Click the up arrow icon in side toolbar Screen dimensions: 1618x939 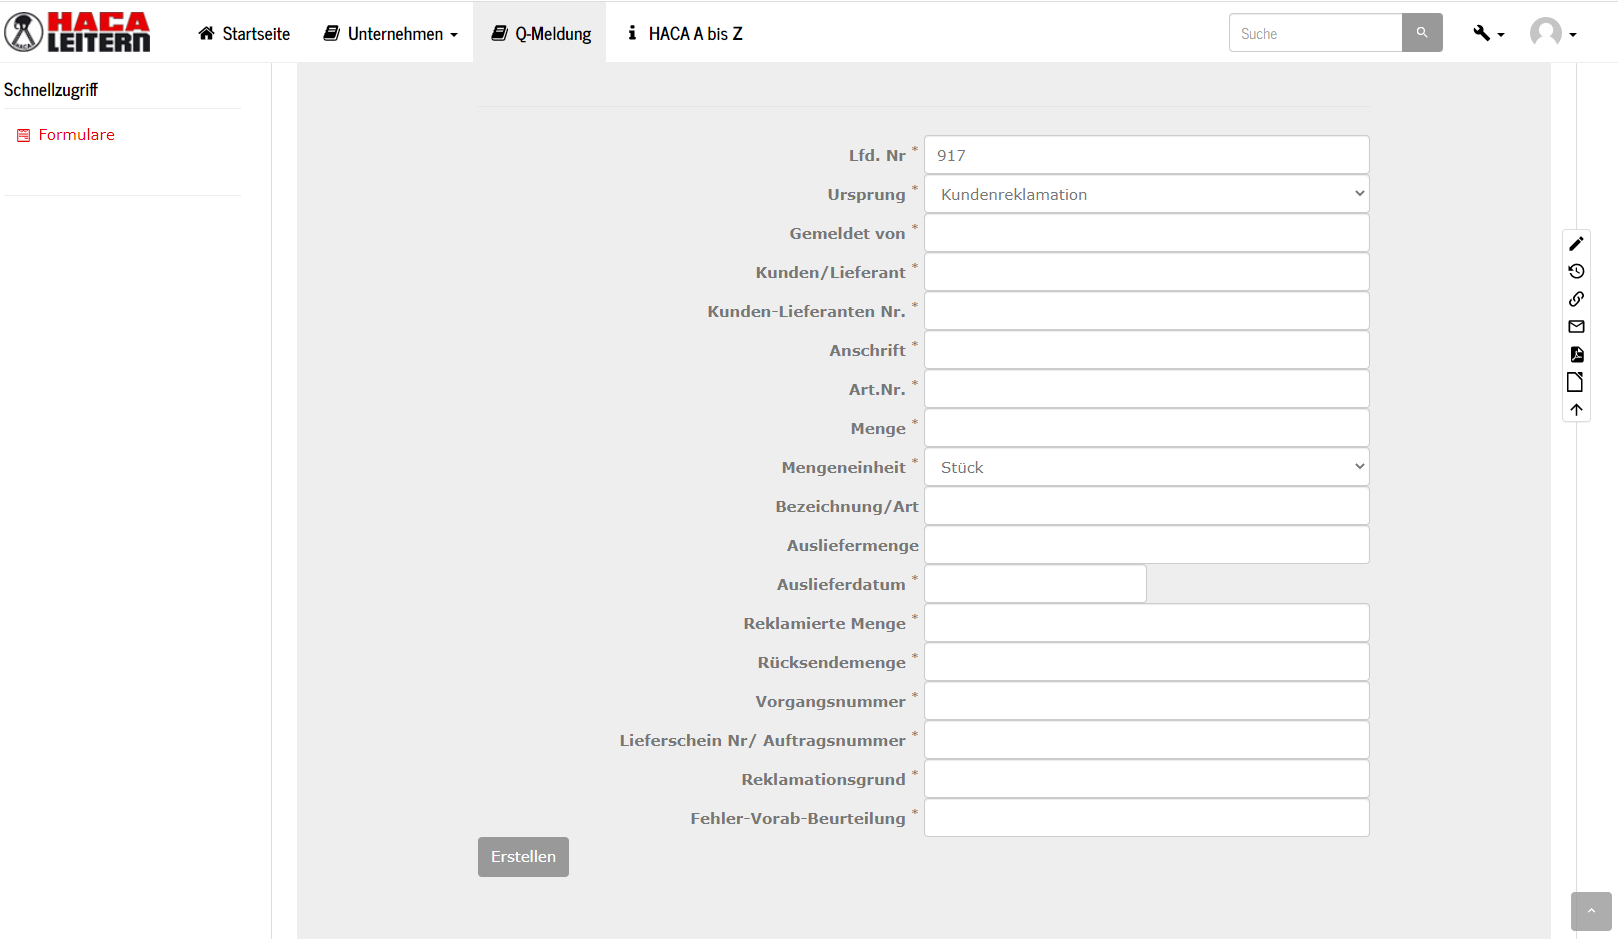1576,410
